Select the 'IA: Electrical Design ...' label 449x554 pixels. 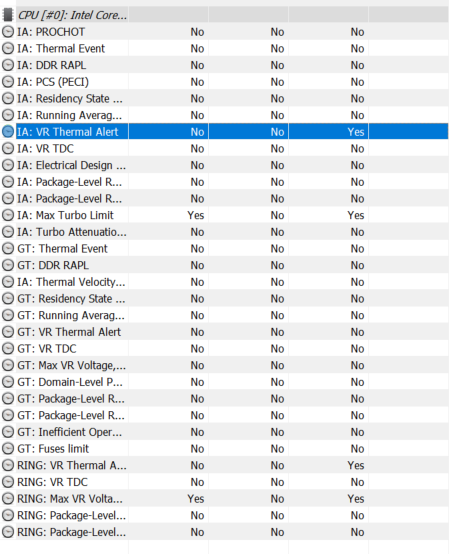pos(72,165)
